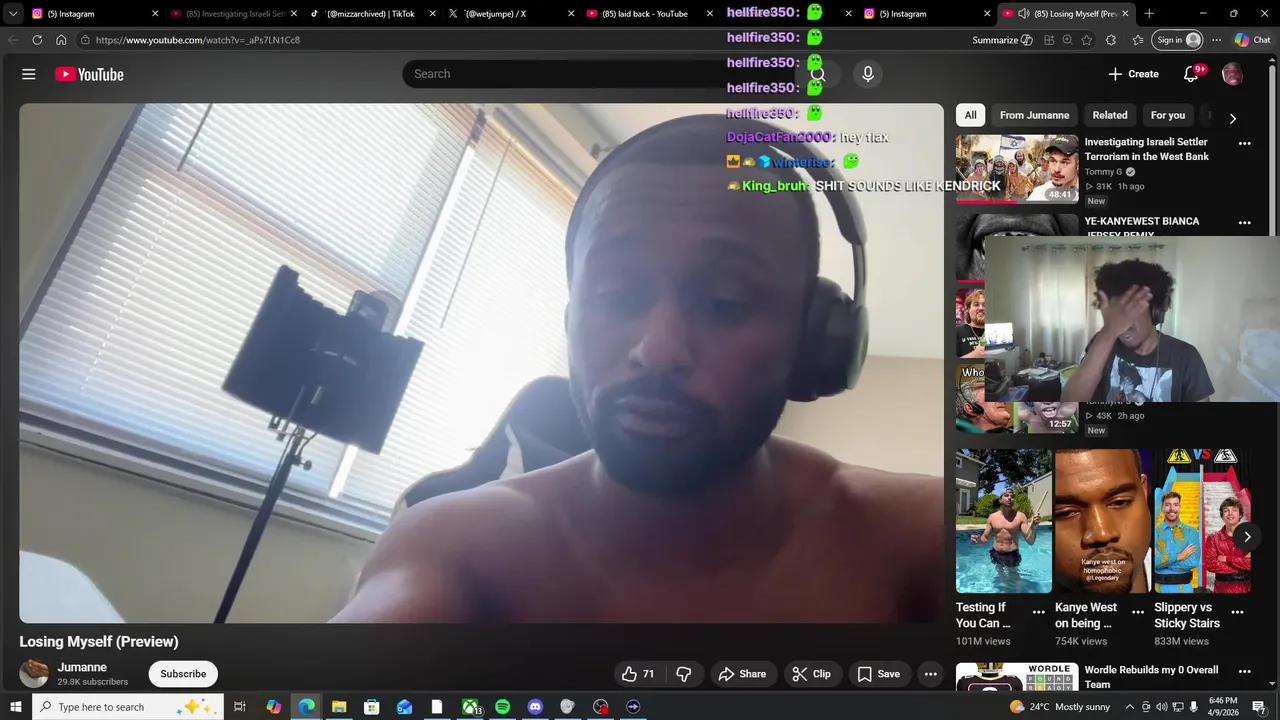Start voice search with microphone icon
The image size is (1280, 720).
coord(868,74)
